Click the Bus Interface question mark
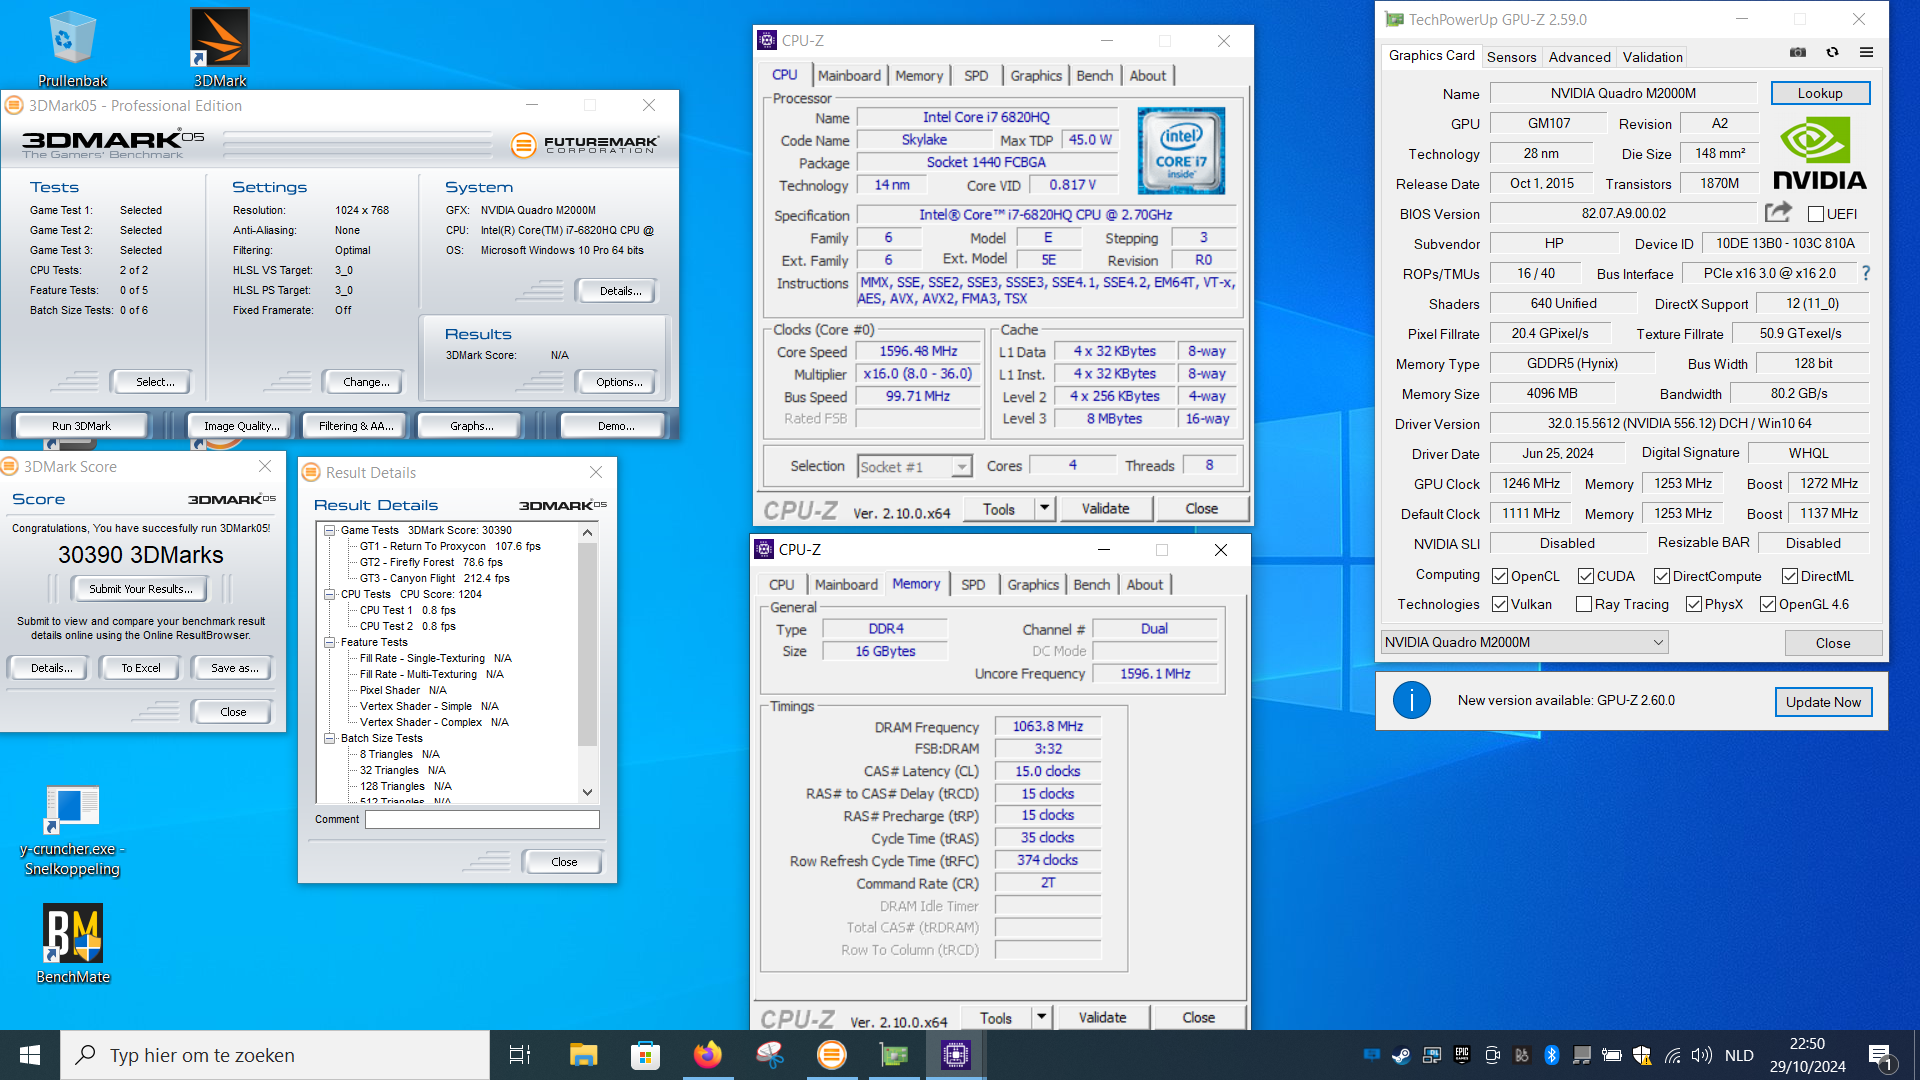1920x1080 pixels. click(1865, 273)
